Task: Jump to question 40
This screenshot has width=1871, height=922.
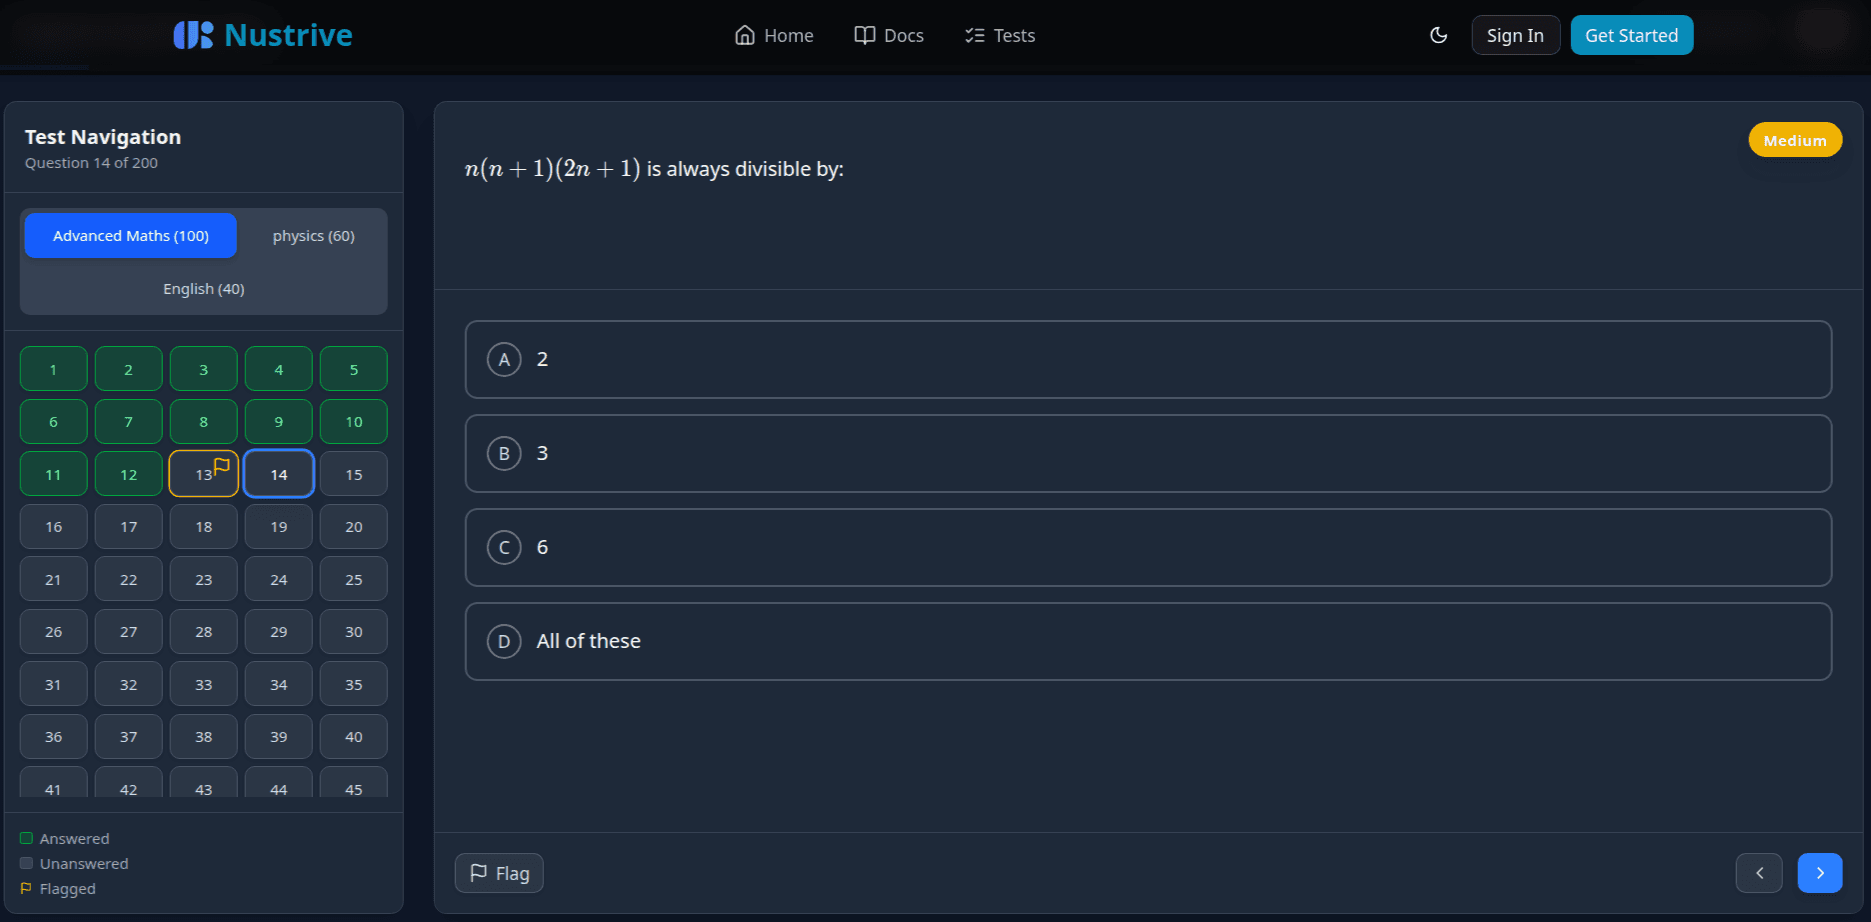Action: 353,737
